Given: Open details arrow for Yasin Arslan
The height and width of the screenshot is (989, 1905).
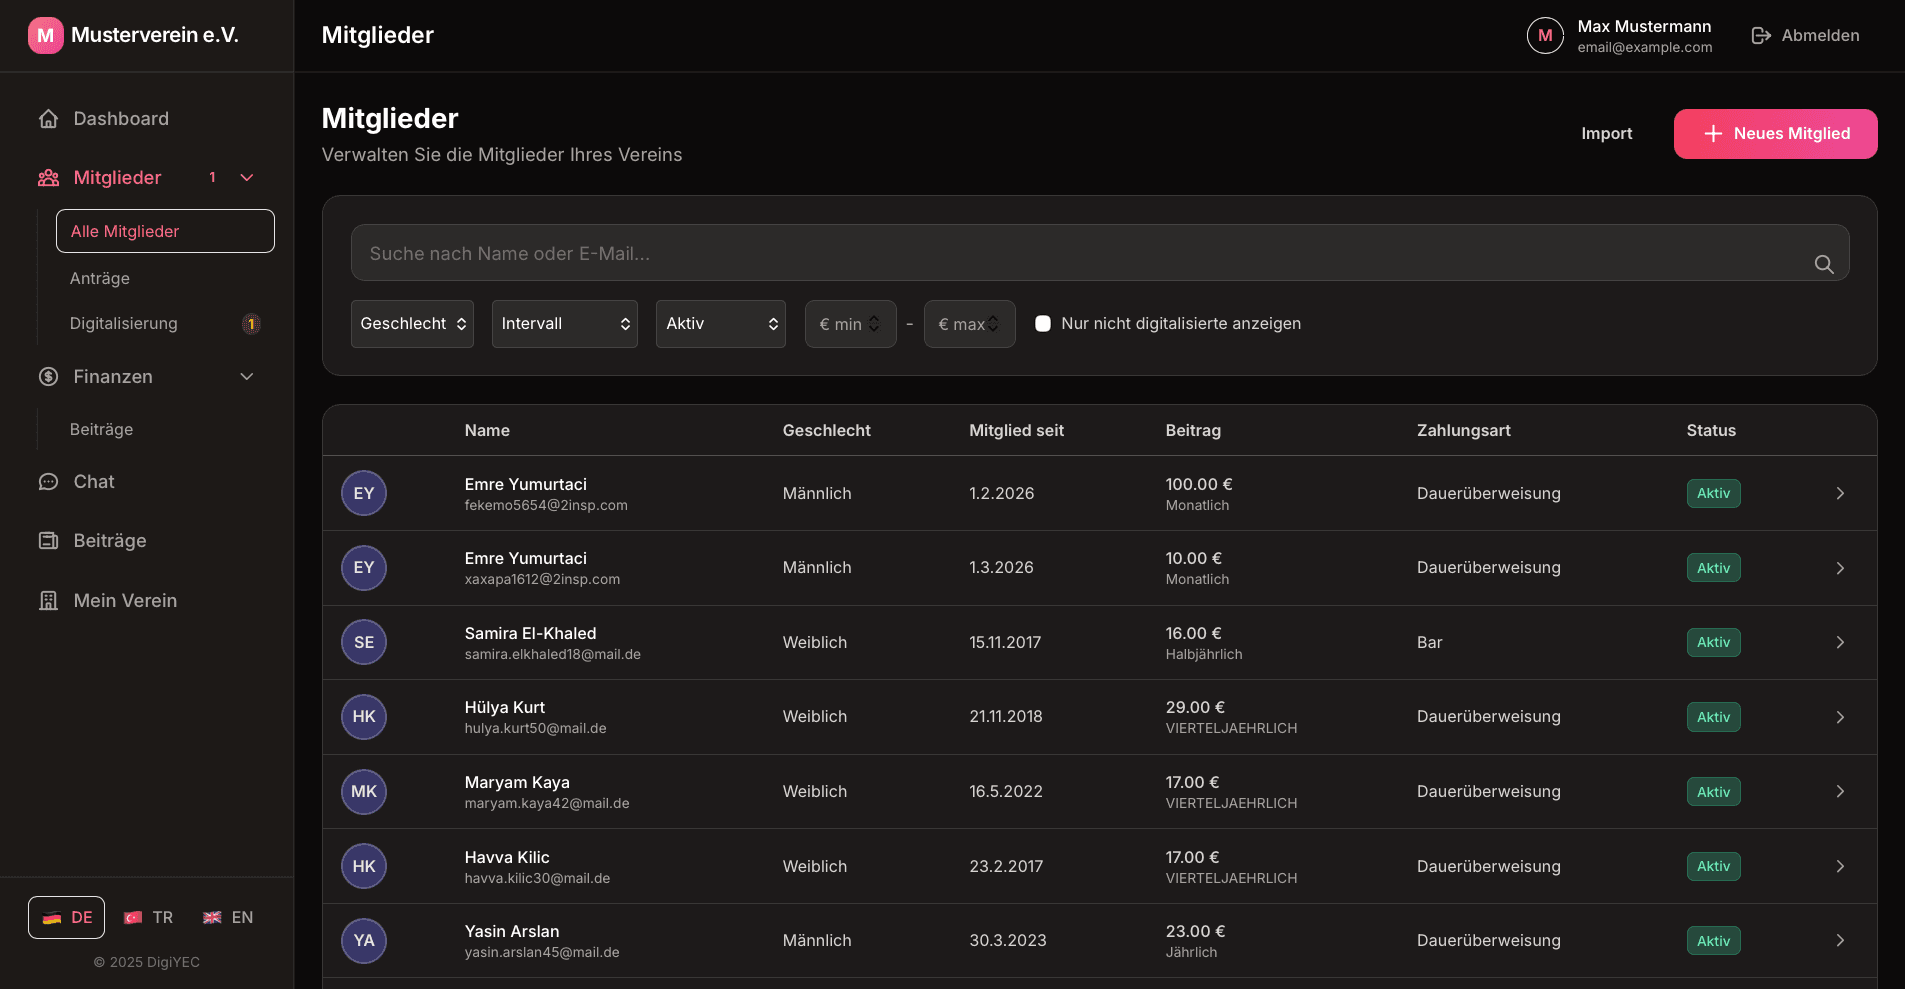Looking at the screenshot, I should point(1840,941).
